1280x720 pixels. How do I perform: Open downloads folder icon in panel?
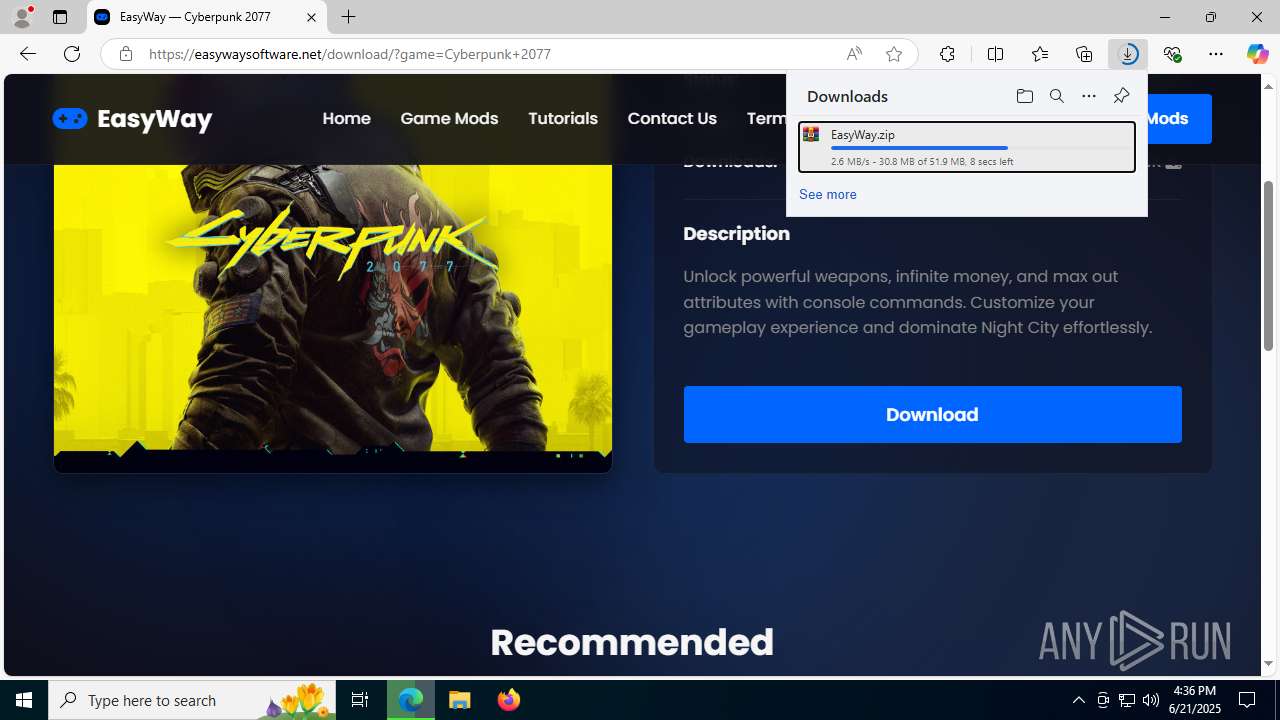click(1024, 96)
